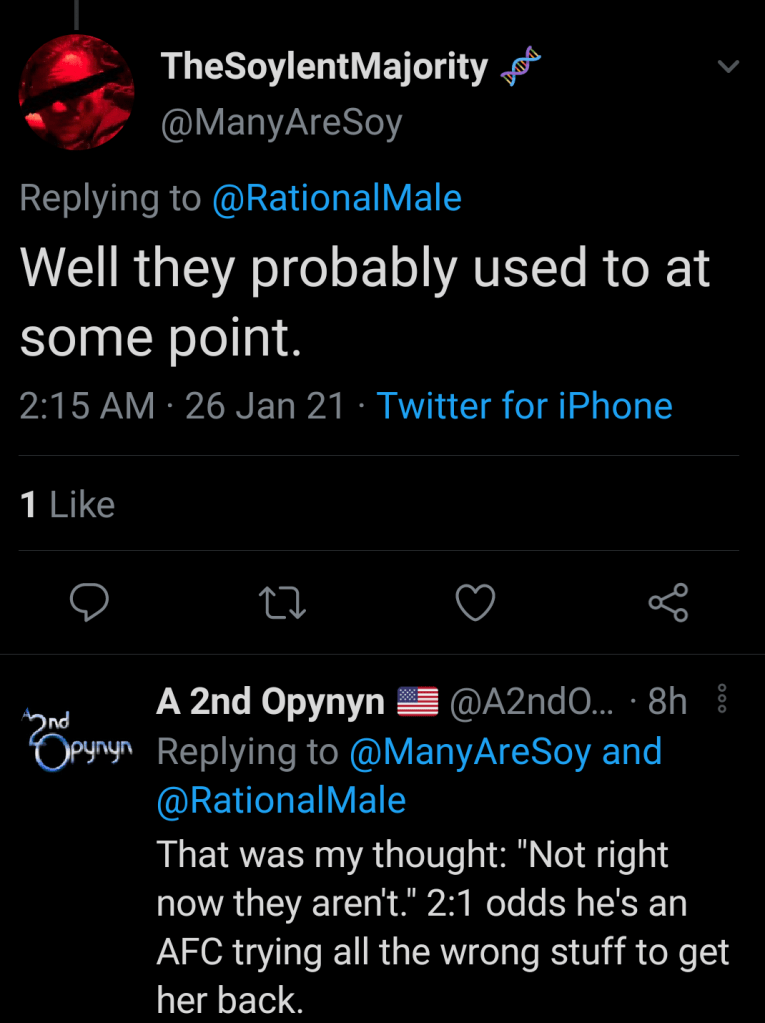This screenshot has width=765, height=1023.
Task: Open the A 2nd Opynyn display name
Action: 270,702
